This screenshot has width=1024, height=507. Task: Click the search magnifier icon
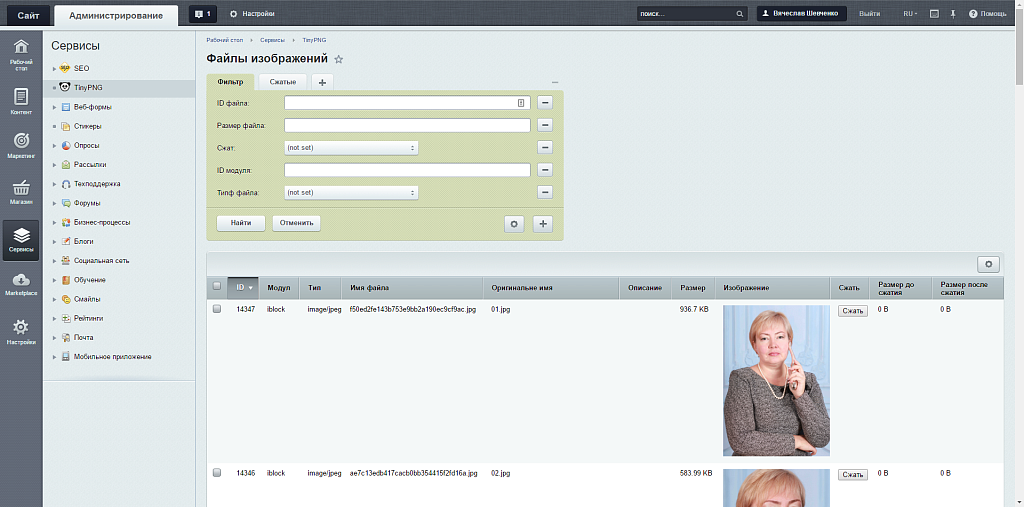[x=739, y=14]
